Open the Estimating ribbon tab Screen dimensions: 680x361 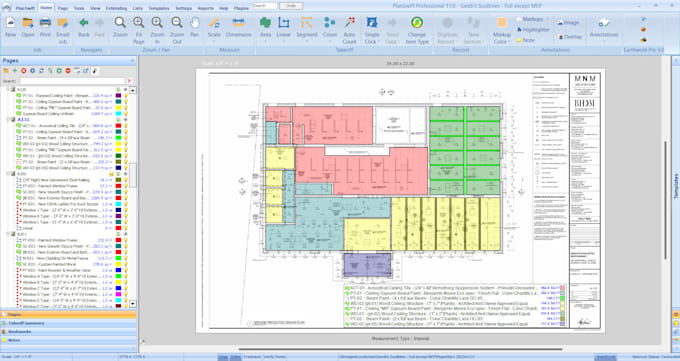(x=116, y=8)
